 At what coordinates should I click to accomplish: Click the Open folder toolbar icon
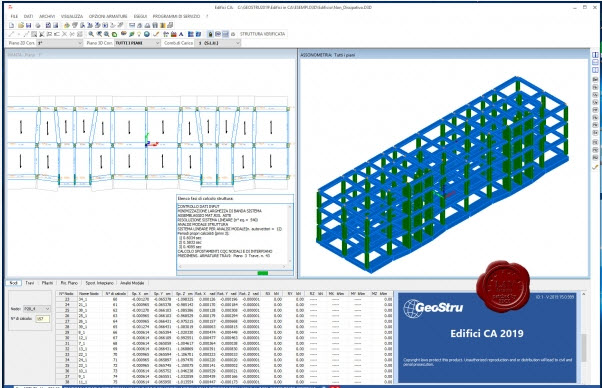[21, 25]
